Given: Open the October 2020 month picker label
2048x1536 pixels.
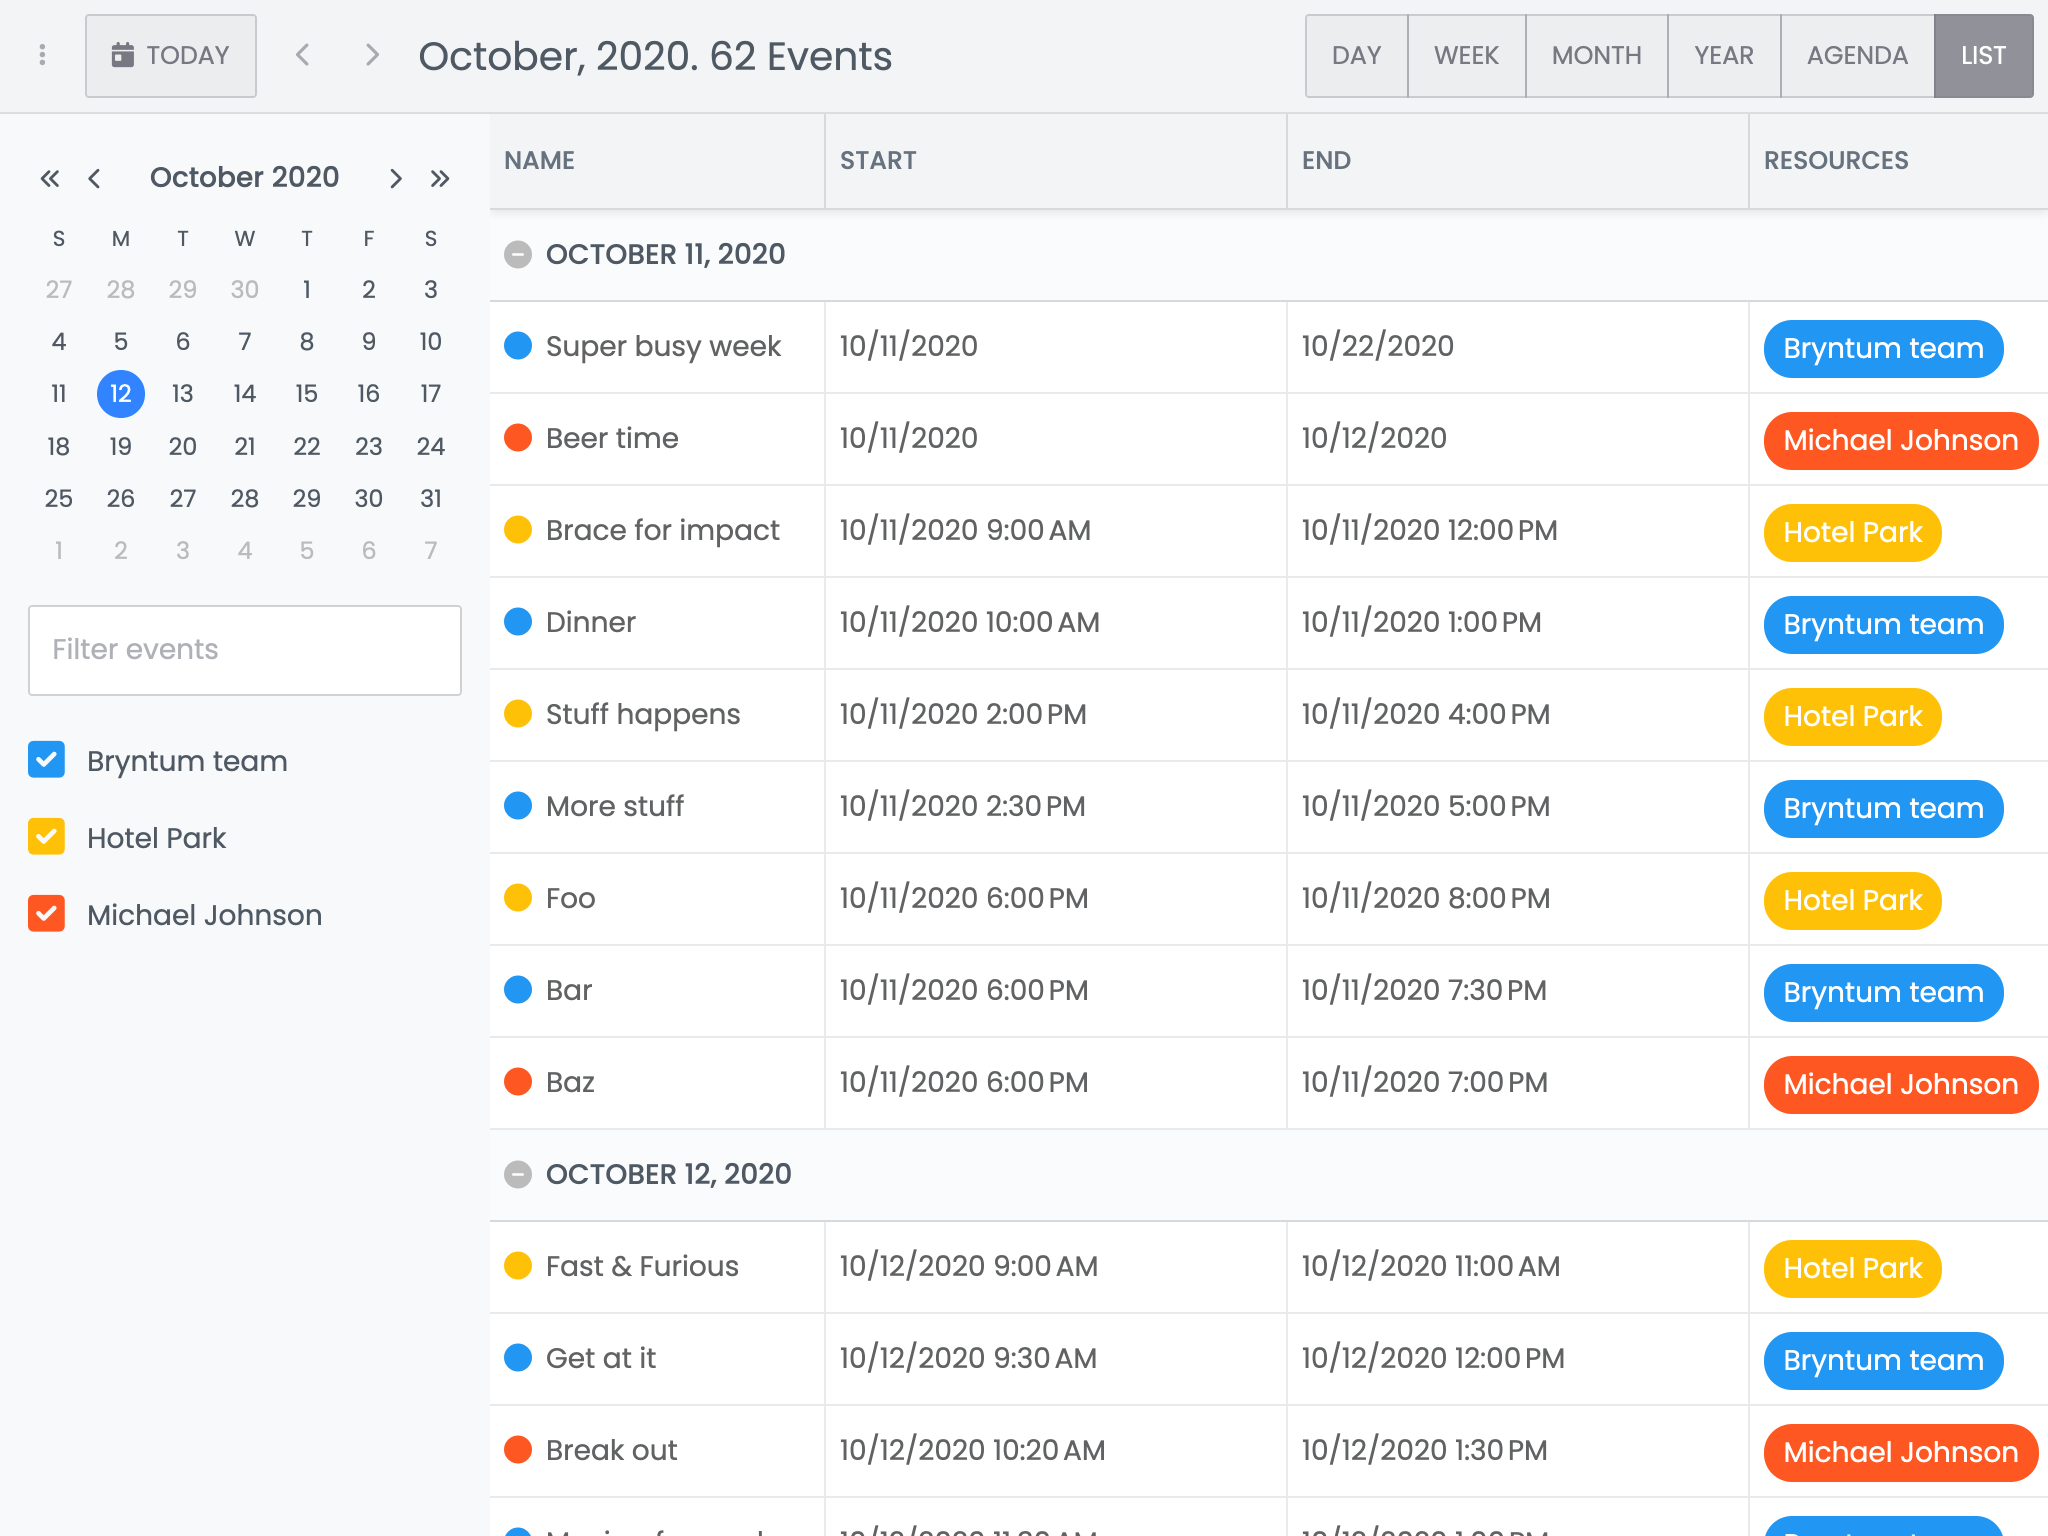Looking at the screenshot, I should point(244,177).
